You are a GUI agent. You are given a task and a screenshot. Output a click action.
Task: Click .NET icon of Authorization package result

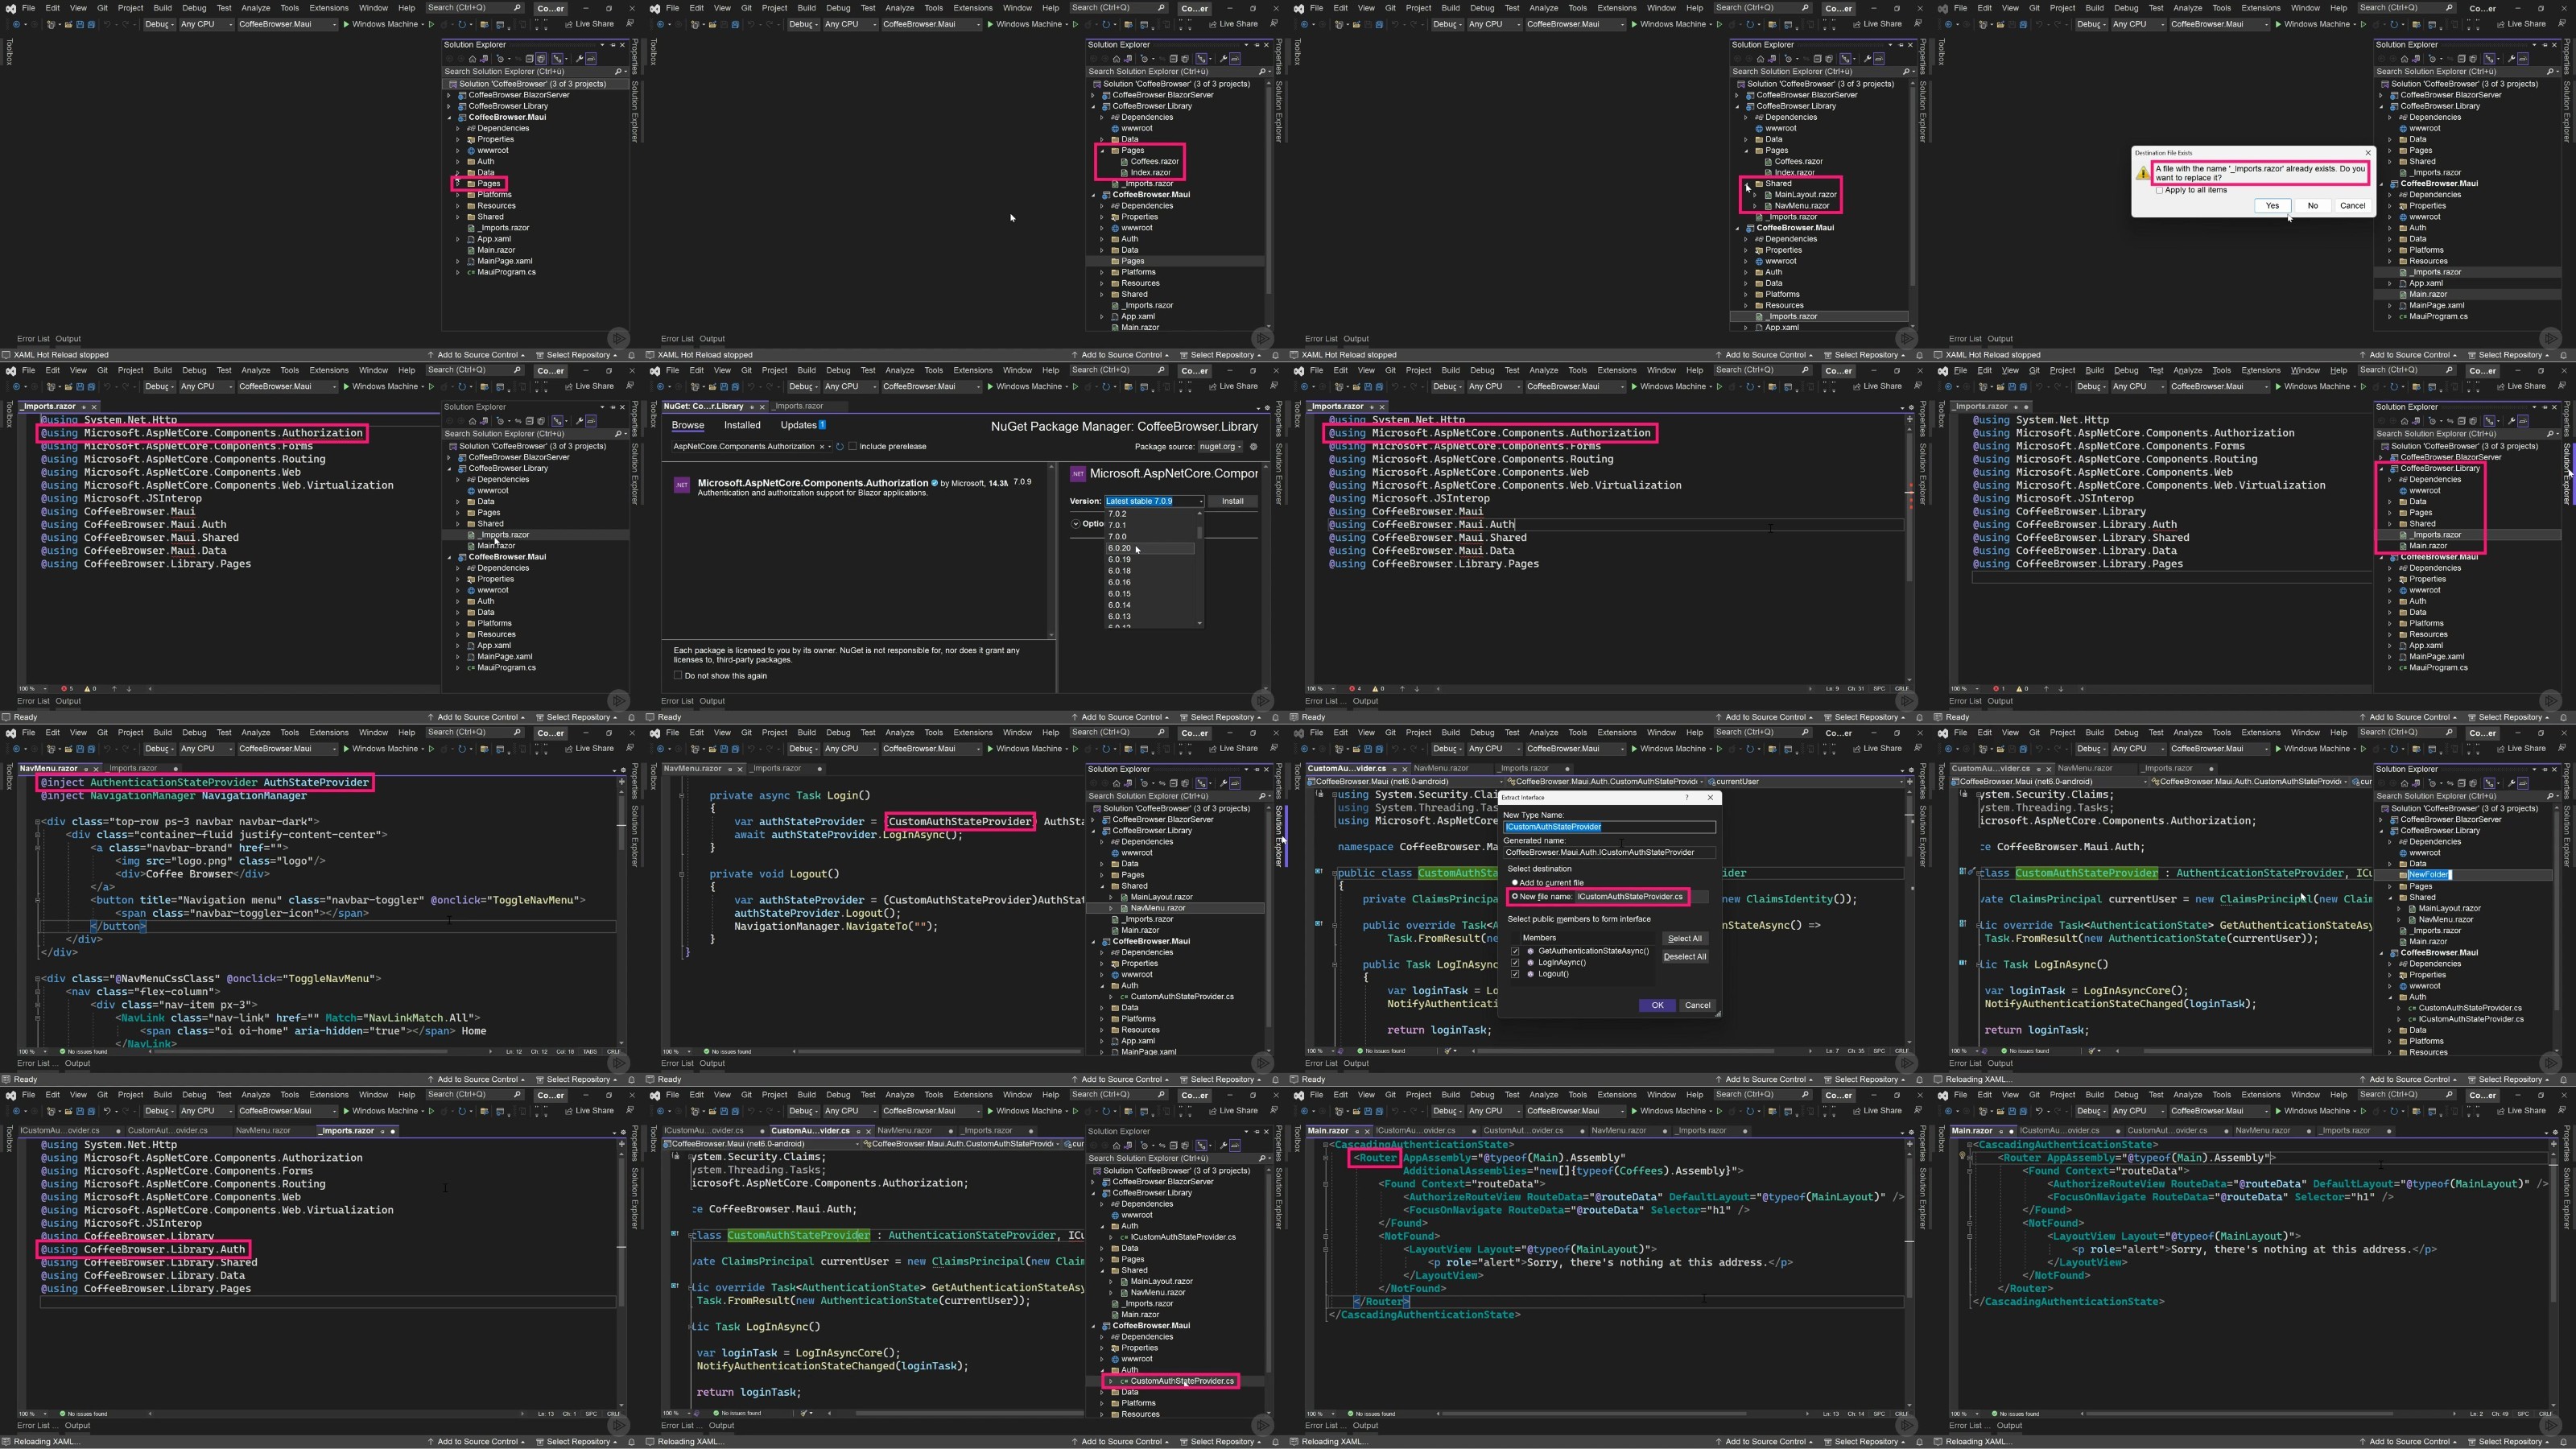pyautogui.click(x=681, y=485)
